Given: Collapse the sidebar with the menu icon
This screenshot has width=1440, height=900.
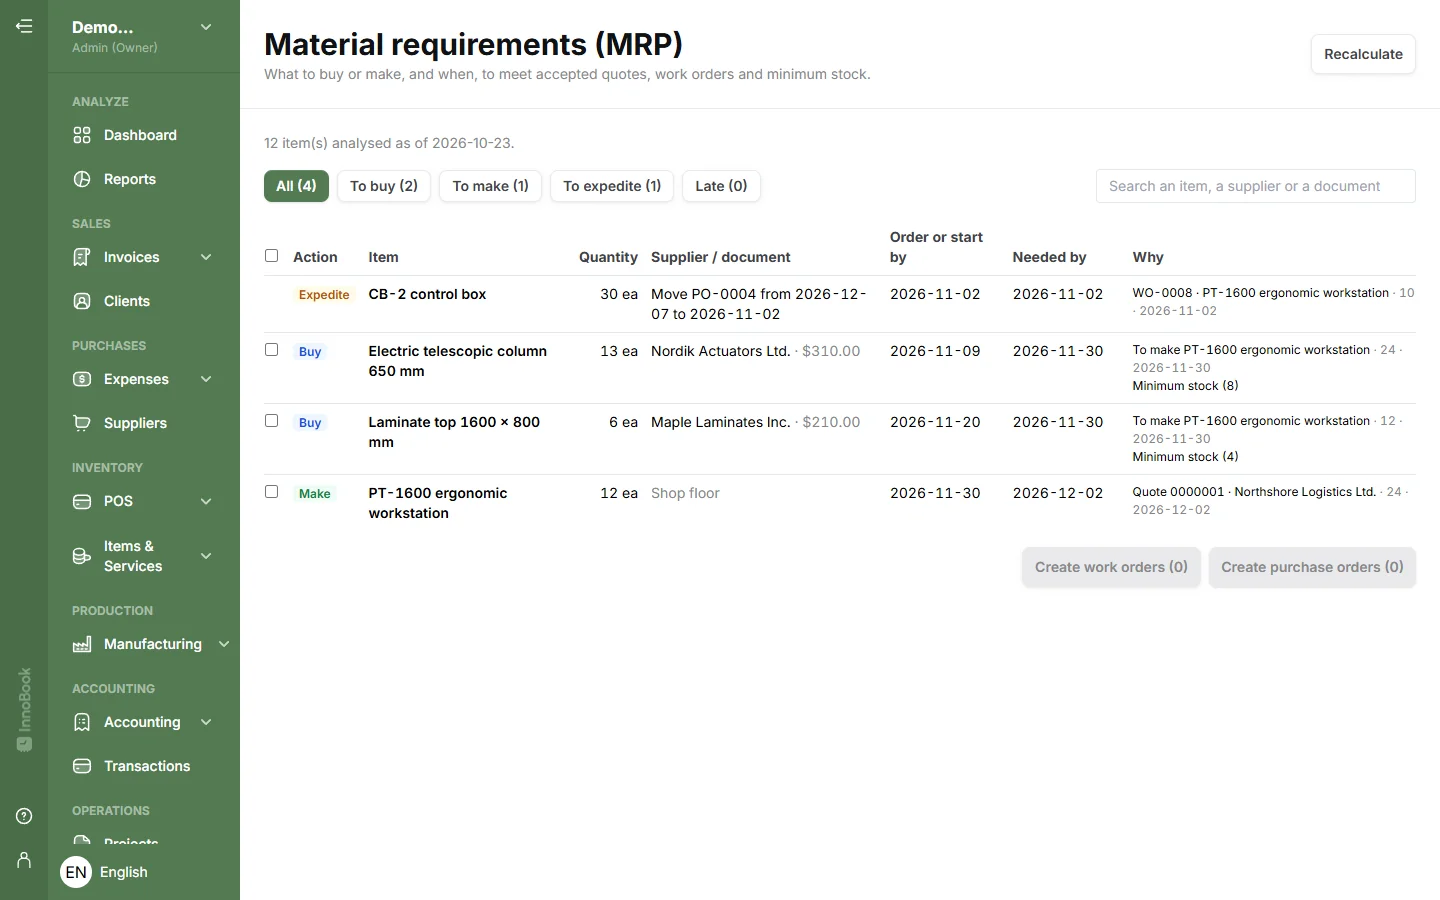Looking at the screenshot, I should (24, 26).
